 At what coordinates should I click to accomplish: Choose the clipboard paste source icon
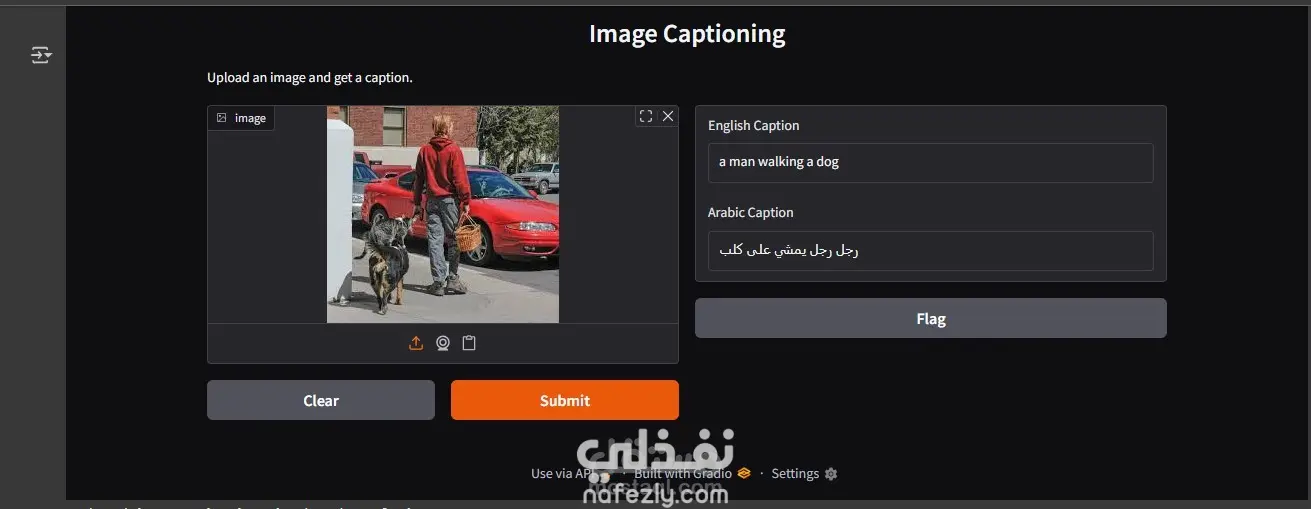coord(469,343)
